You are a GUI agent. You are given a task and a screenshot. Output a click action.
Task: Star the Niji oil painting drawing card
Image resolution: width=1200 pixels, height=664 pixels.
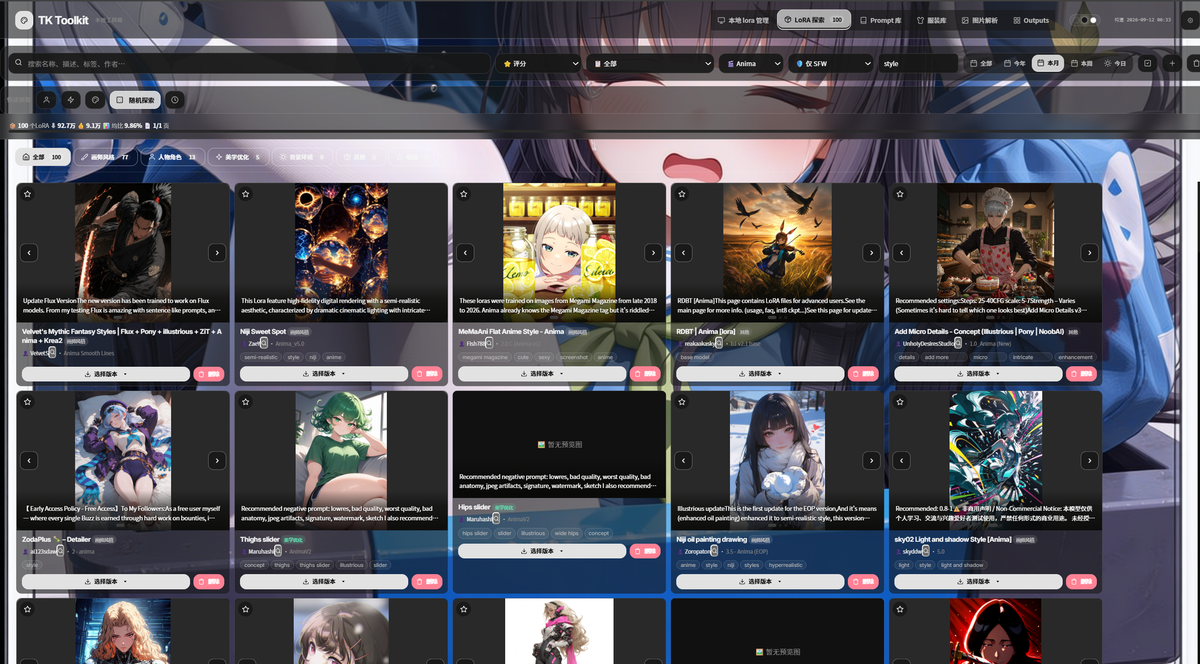click(682, 402)
